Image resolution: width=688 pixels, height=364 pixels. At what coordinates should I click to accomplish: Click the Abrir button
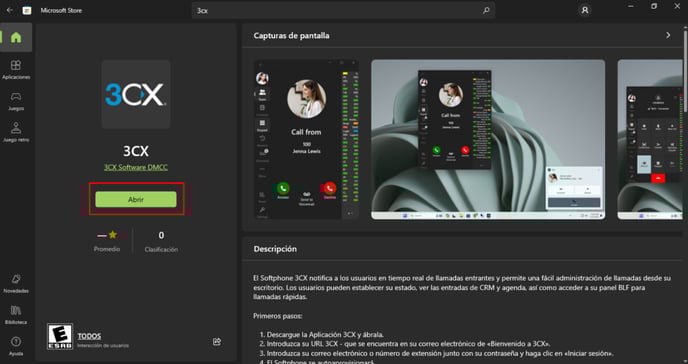(136, 200)
